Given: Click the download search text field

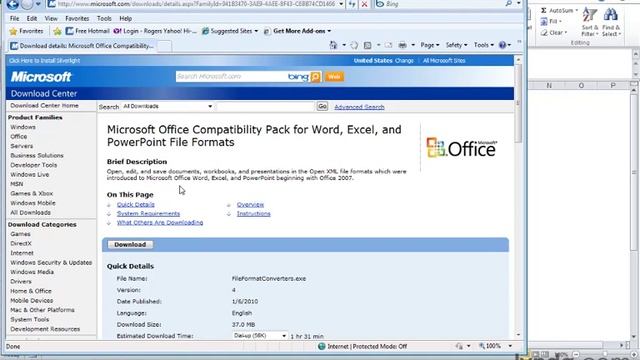Looking at the screenshot, I should coord(266,106).
